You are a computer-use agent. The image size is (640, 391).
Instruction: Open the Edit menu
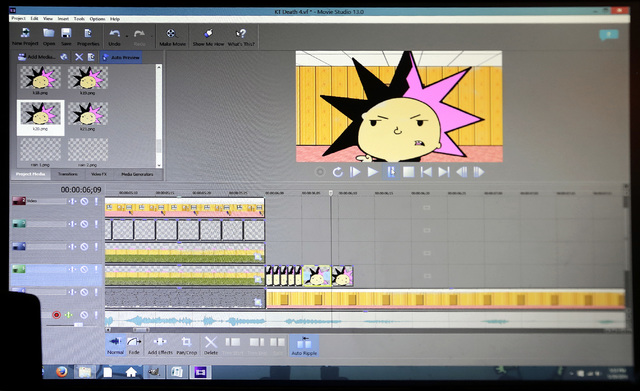(x=34, y=19)
